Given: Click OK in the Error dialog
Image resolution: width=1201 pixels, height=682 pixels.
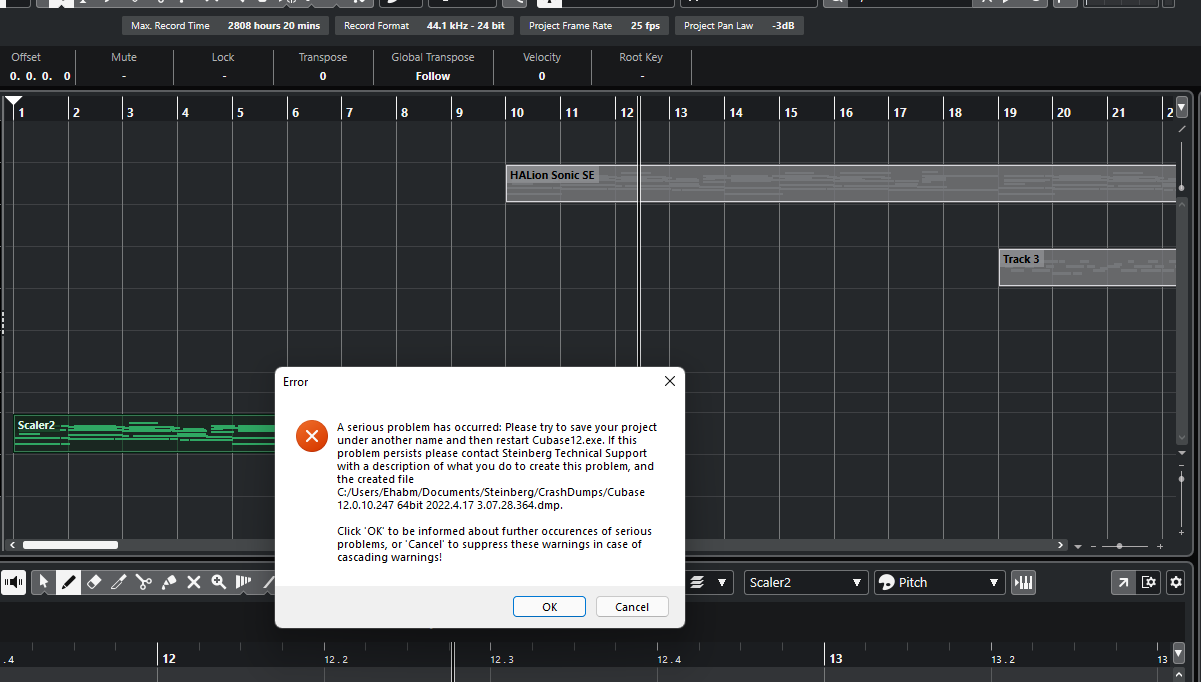Looking at the screenshot, I should click(549, 607).
